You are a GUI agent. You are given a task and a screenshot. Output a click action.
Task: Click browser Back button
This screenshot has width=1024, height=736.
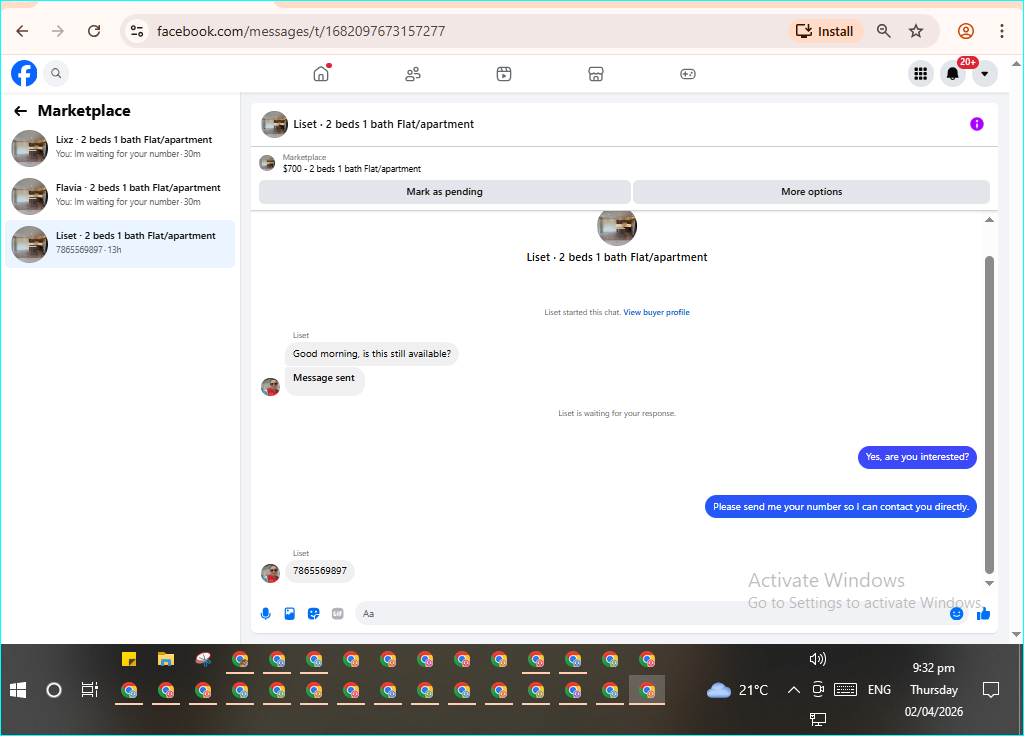click(x=22, y=31)
